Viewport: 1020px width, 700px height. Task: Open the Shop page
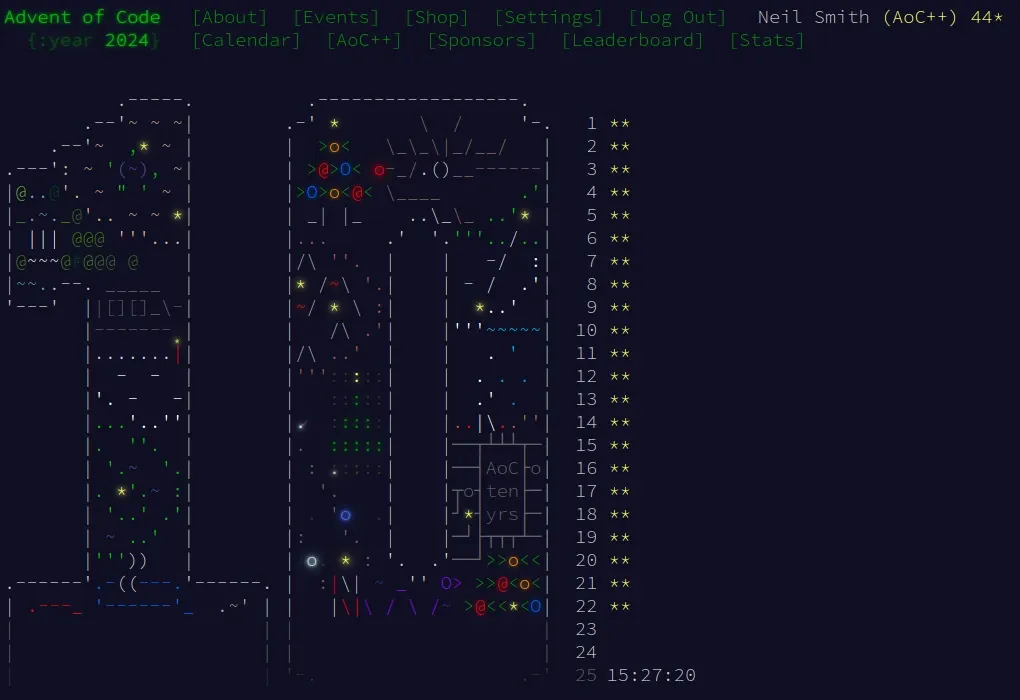coord(436,16)
